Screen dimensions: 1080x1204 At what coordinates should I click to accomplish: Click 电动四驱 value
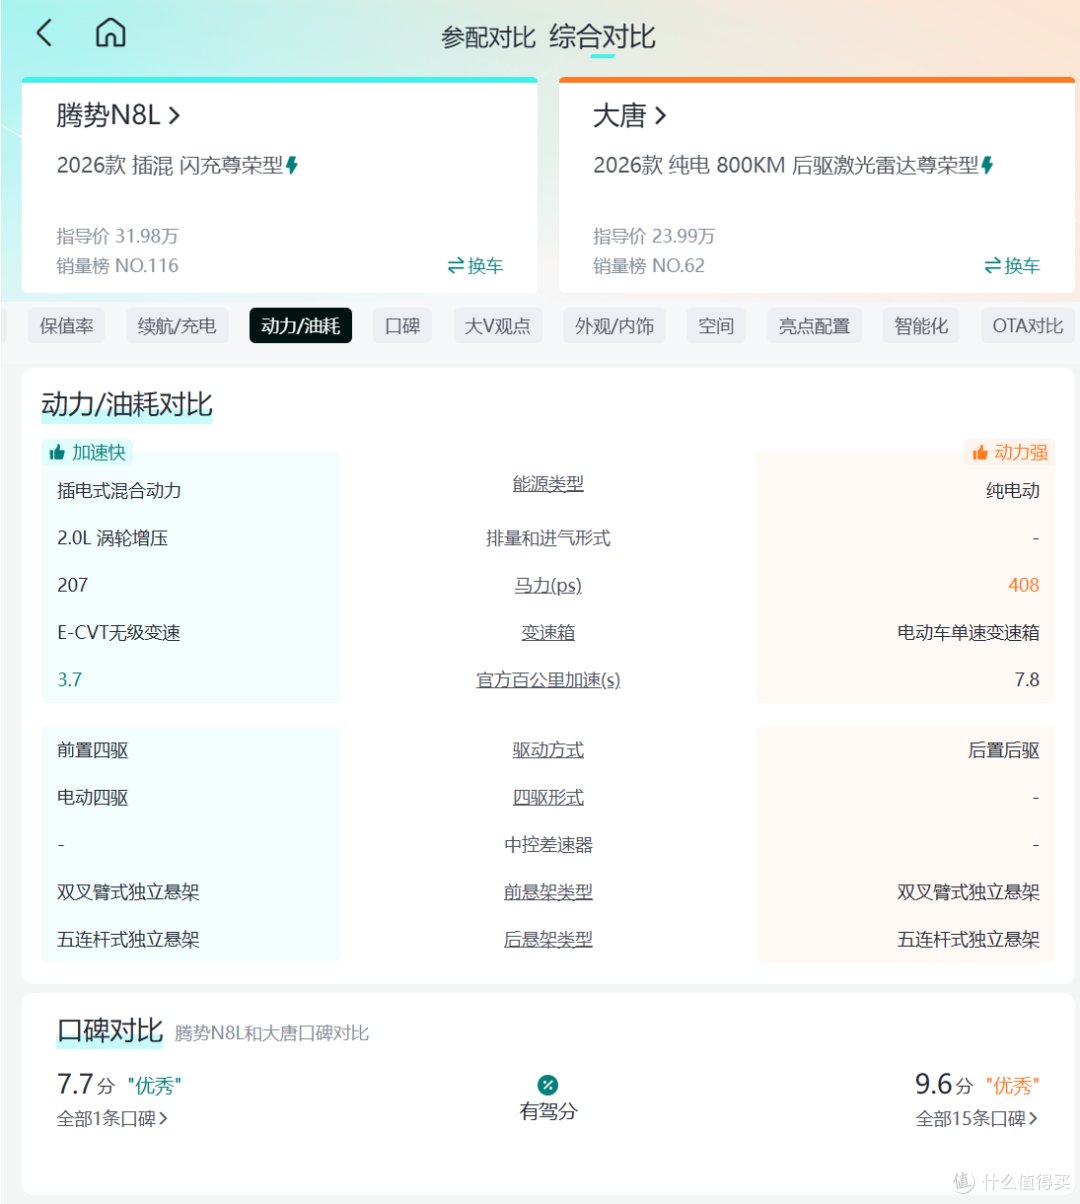pyautogui.click(x=92, y=798)
